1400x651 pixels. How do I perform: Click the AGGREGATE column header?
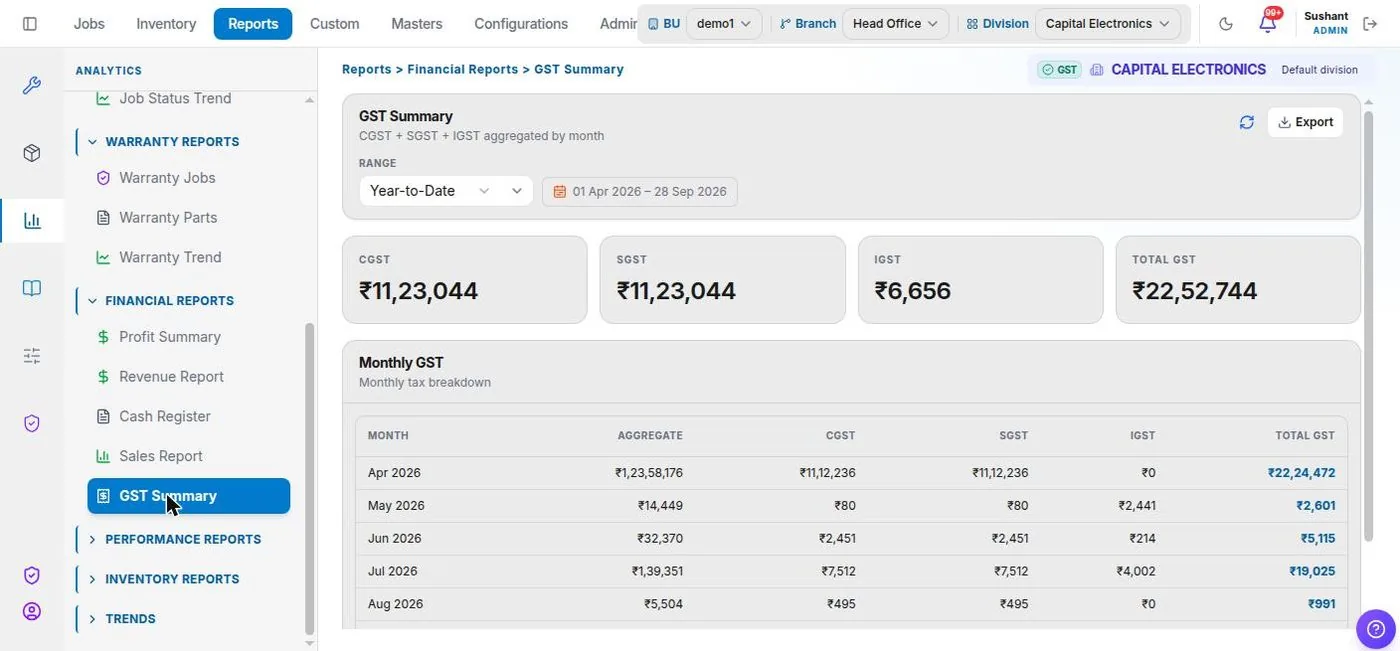tap(650, 436)
